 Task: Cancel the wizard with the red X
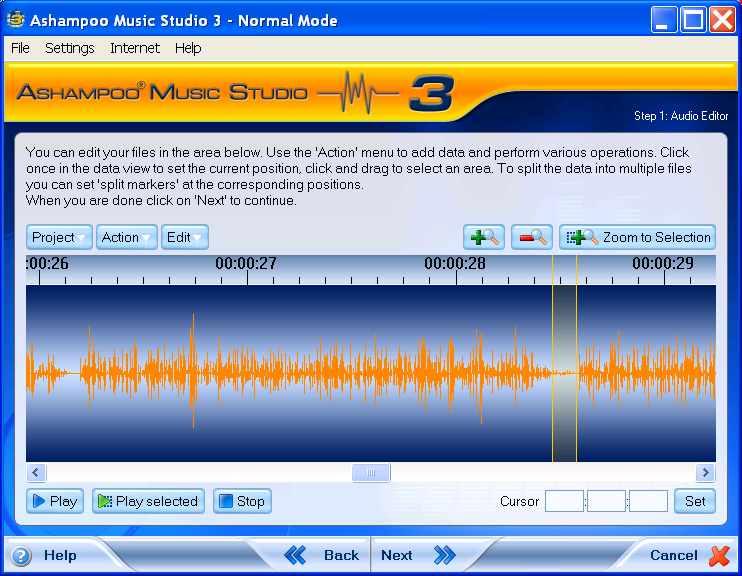click(719, 556)
